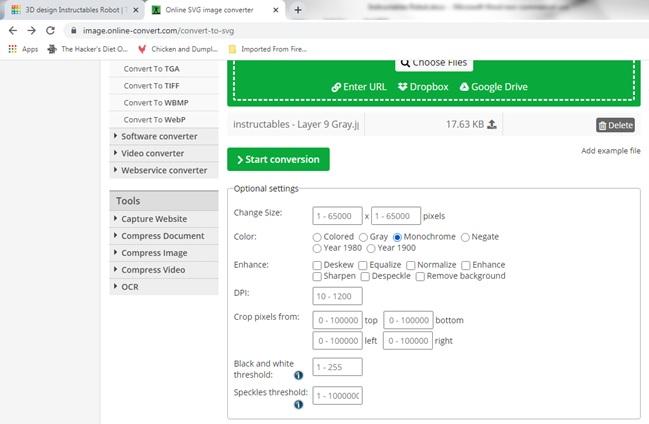Screen dimensions: 649x424
Task: Choose a file from Google Drive
Action: point(494,87)
